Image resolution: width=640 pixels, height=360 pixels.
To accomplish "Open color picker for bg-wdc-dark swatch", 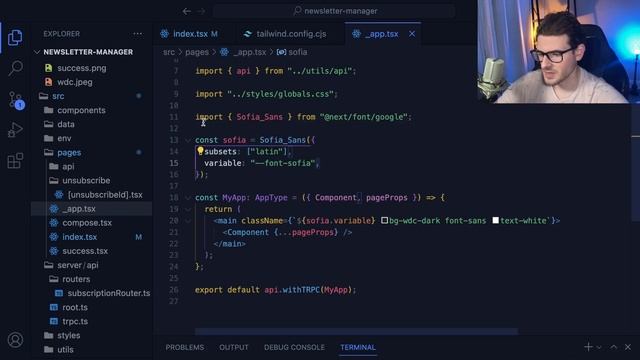I will 384,220.
